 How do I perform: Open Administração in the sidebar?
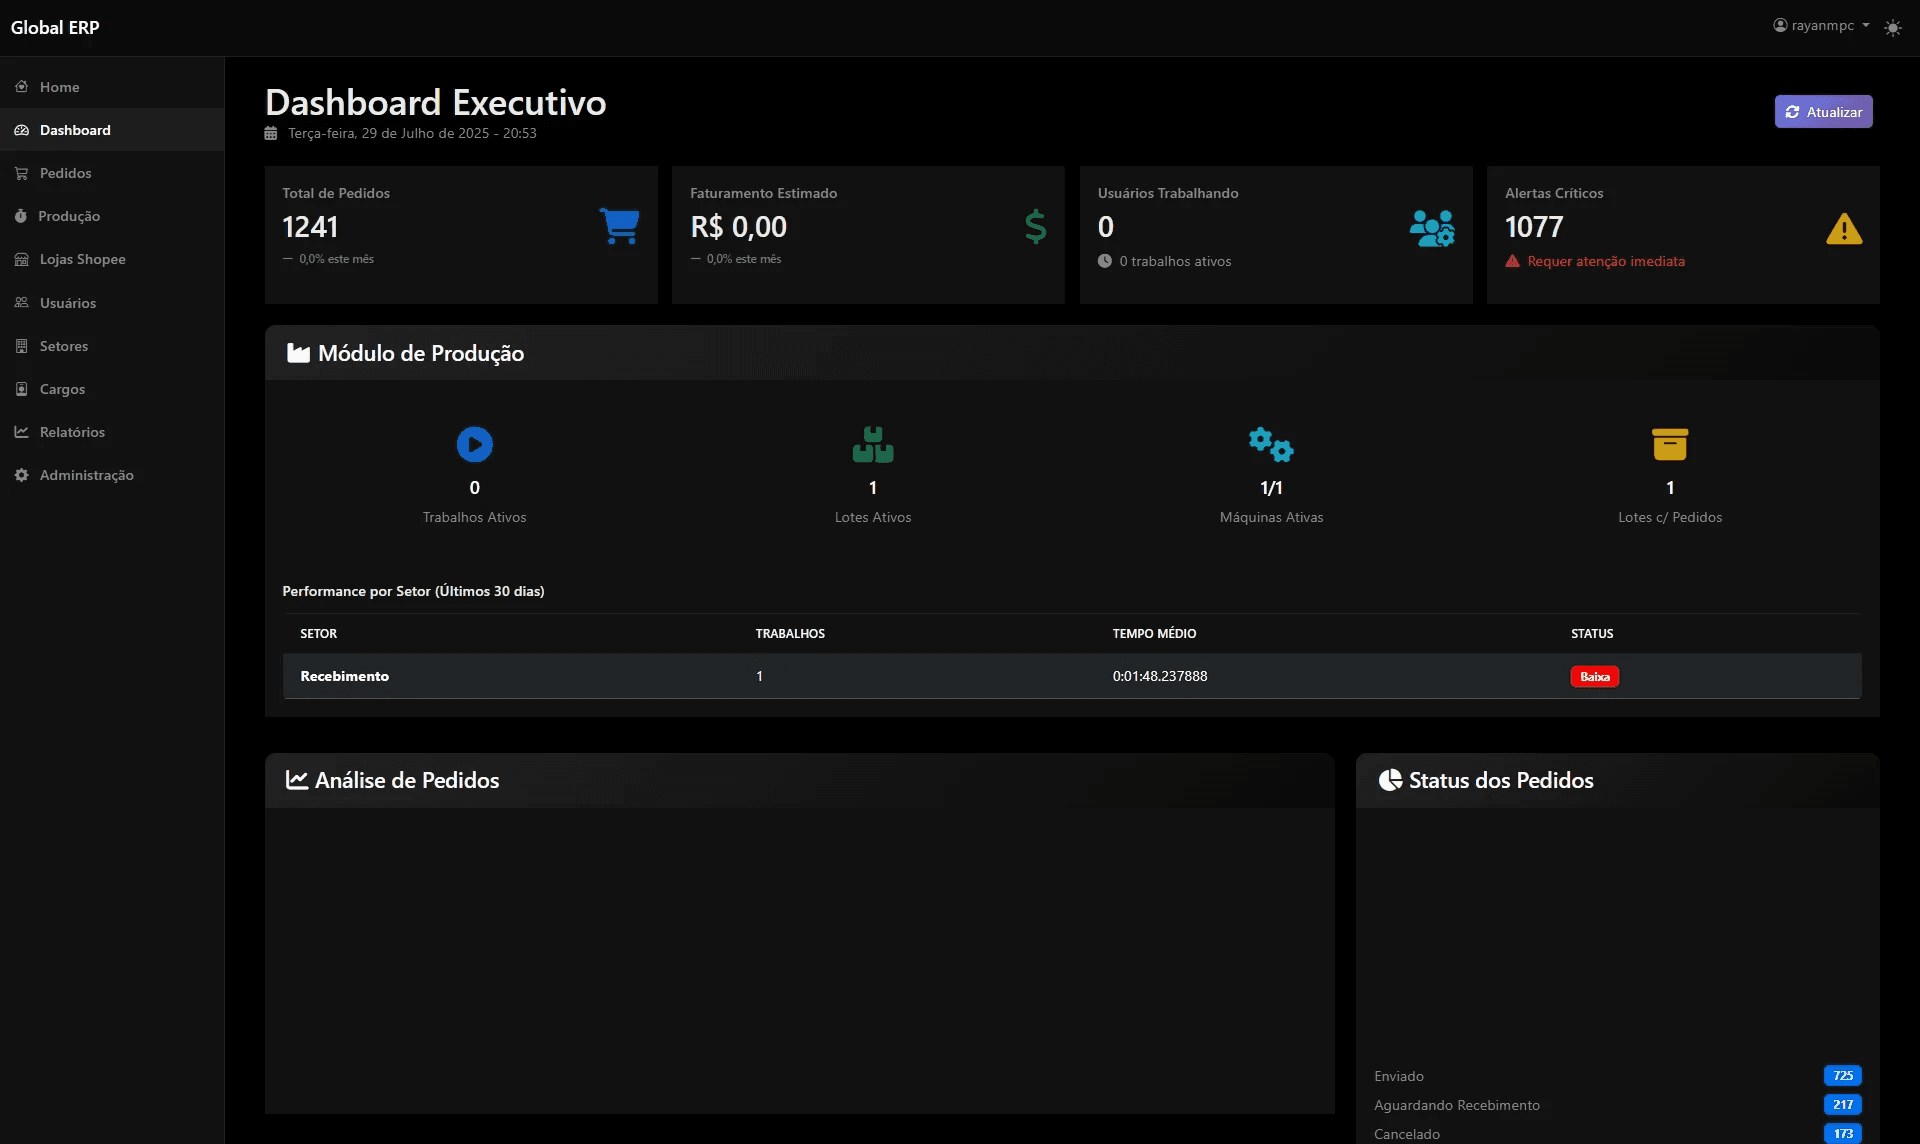86,475
